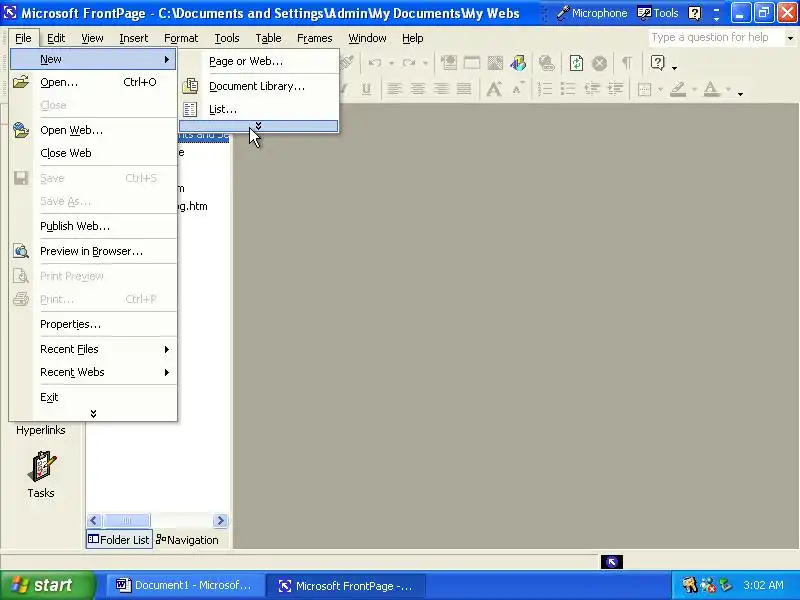Switch to Document1 Microsoft Word taskbar button
Viewport: 800px width, 600px height.
tap(185, 585)
